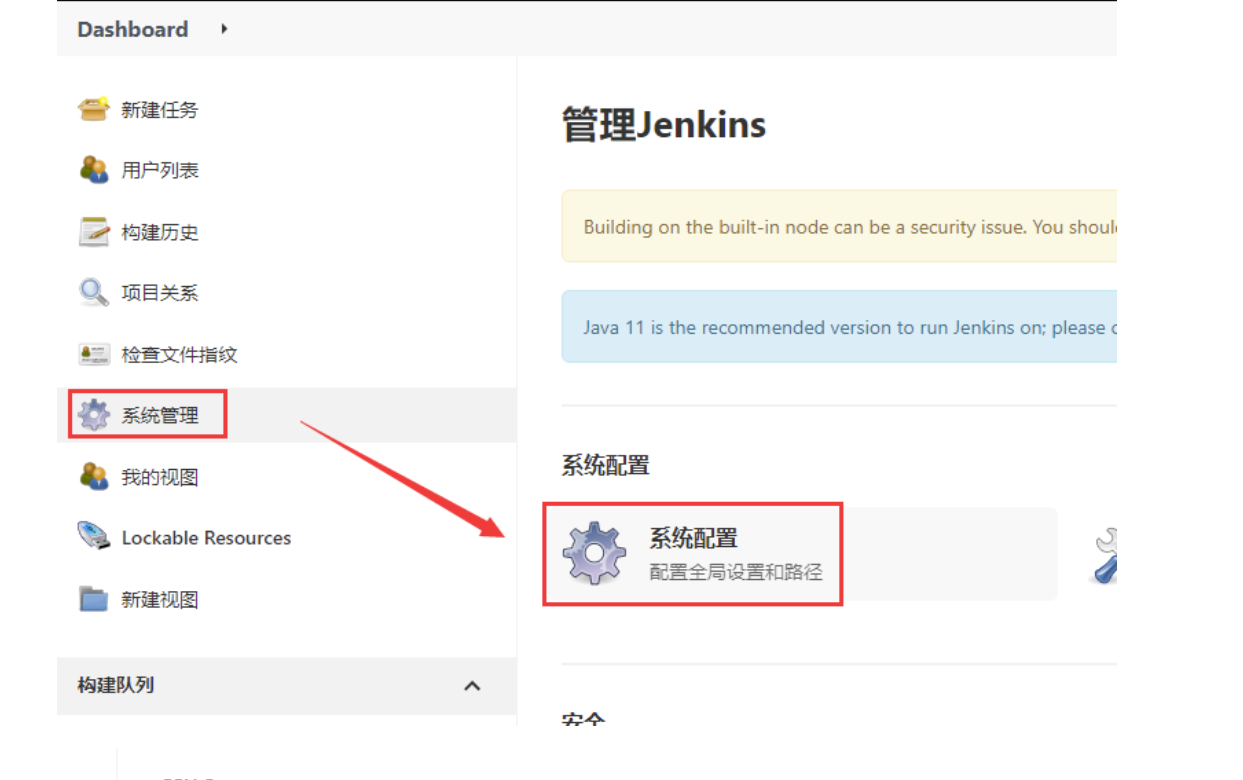
Task: Click the yellow built-in node security warning
Action: 838,227
